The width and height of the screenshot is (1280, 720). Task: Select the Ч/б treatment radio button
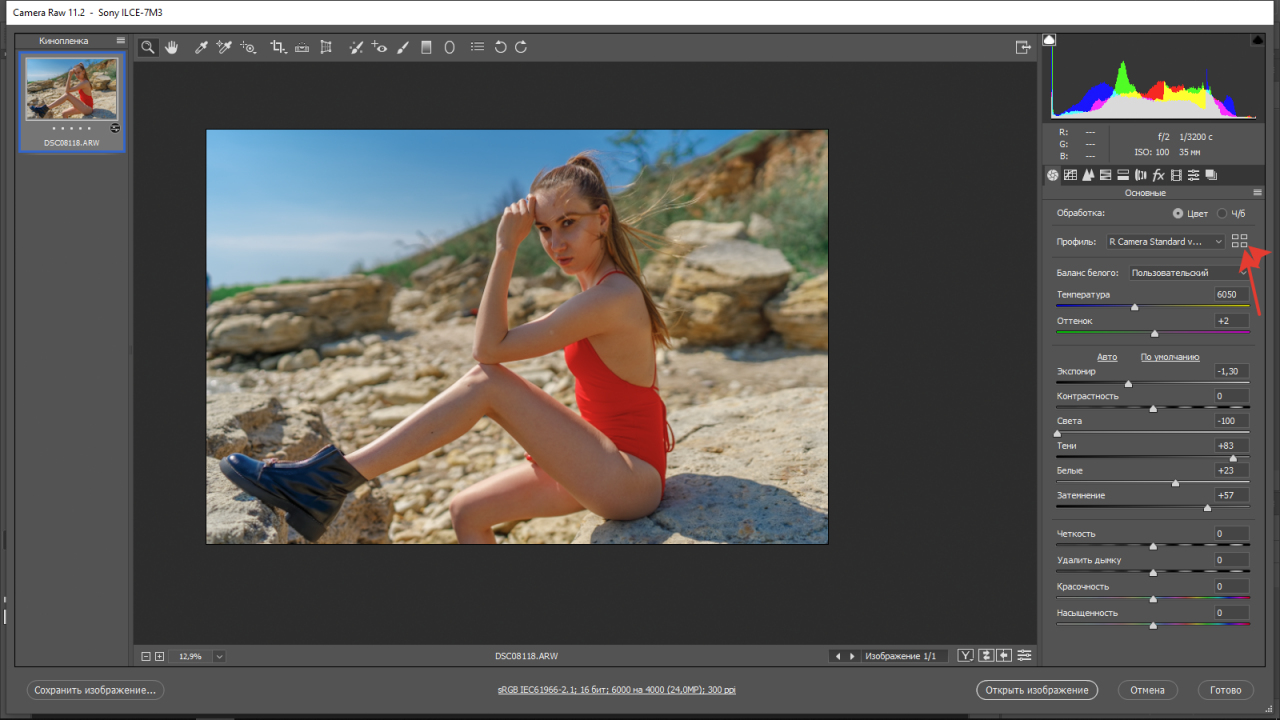(x=1222, y=213)
